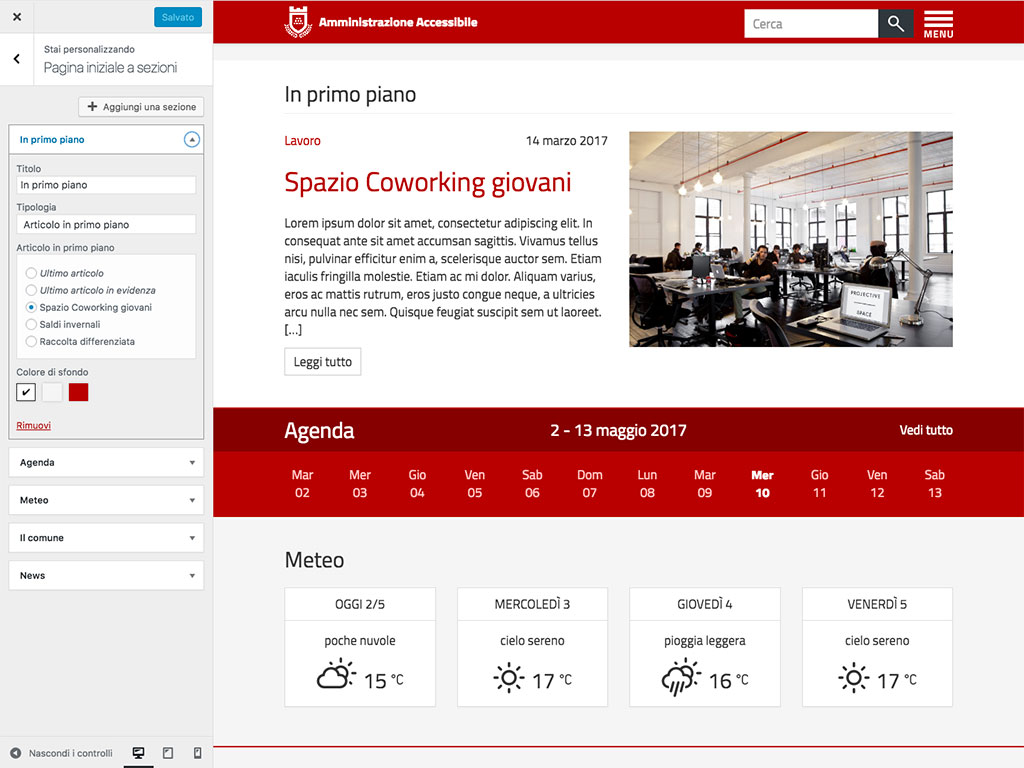Pick the red background color swatch
This screenshot has width=1024, height=768.
(78, 392)
